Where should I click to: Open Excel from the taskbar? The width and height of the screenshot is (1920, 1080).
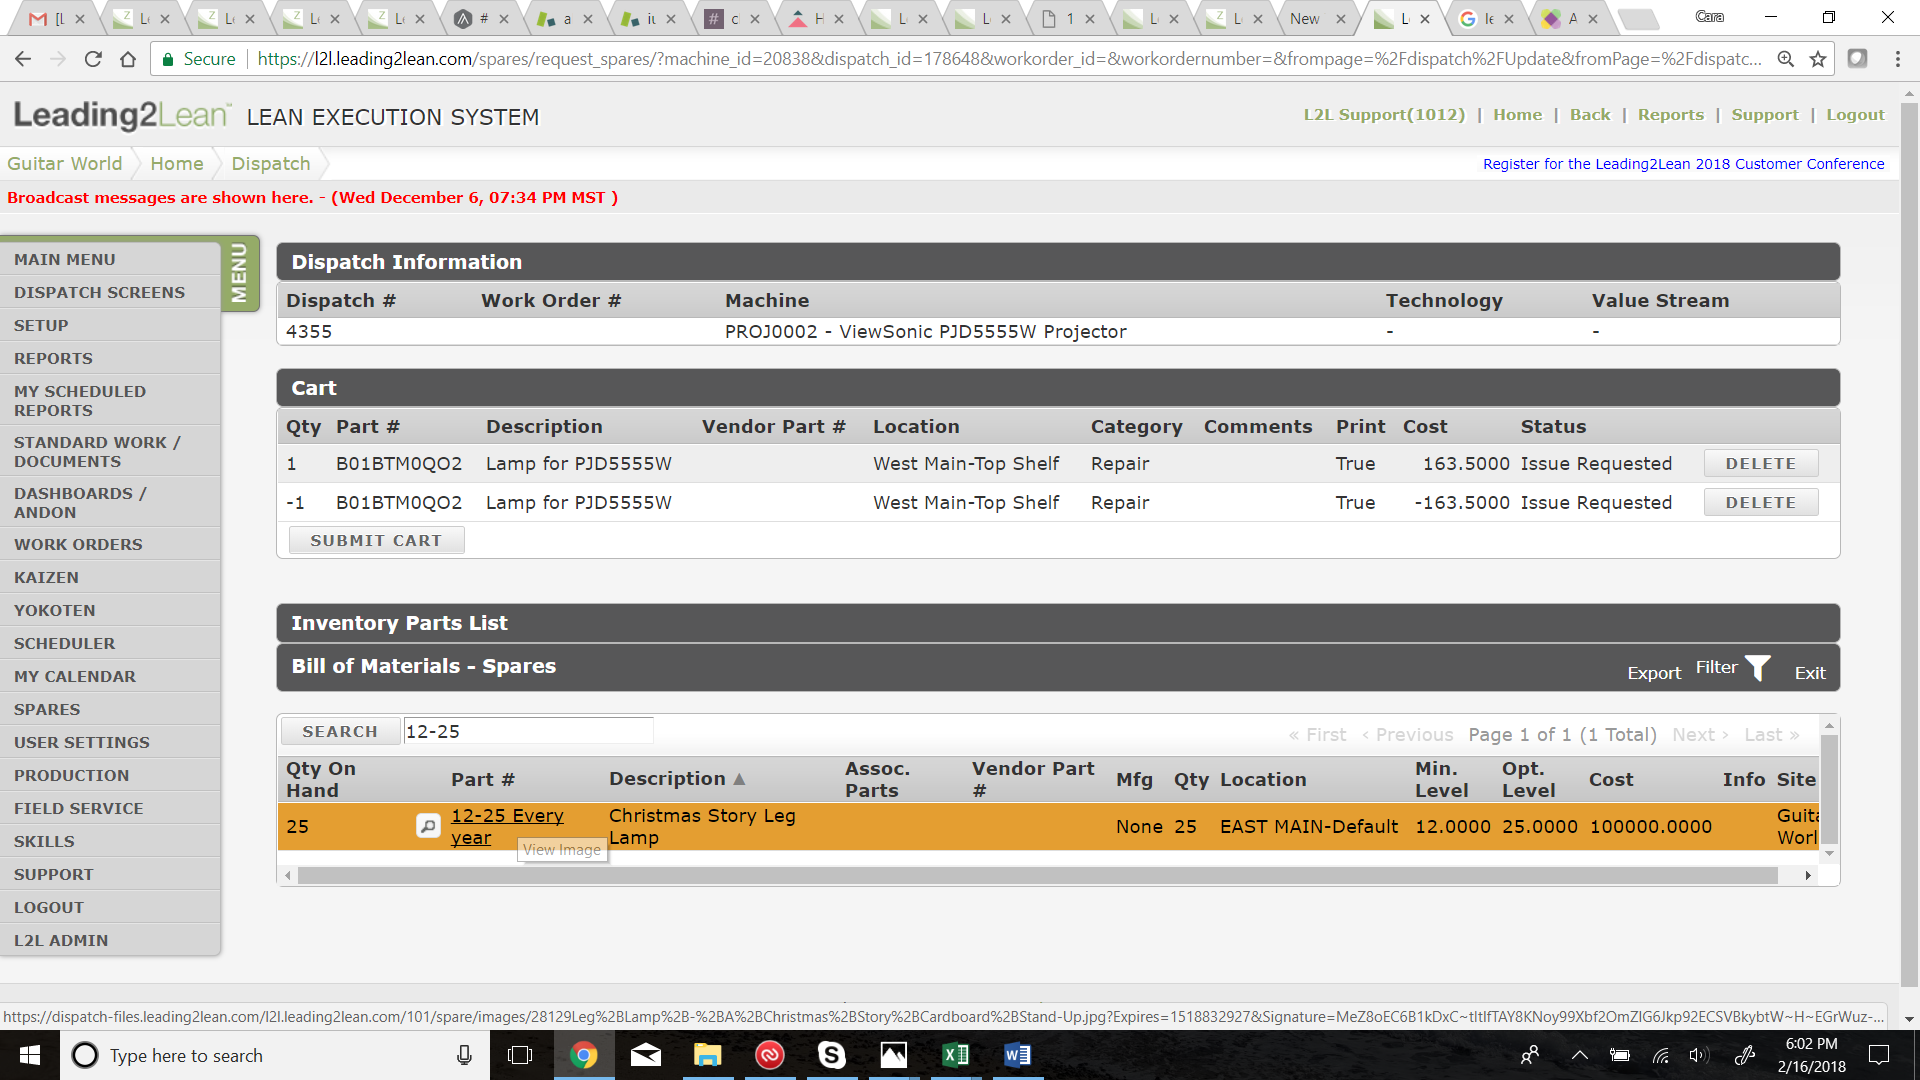pyautogui.click(x=955, y=1055)
